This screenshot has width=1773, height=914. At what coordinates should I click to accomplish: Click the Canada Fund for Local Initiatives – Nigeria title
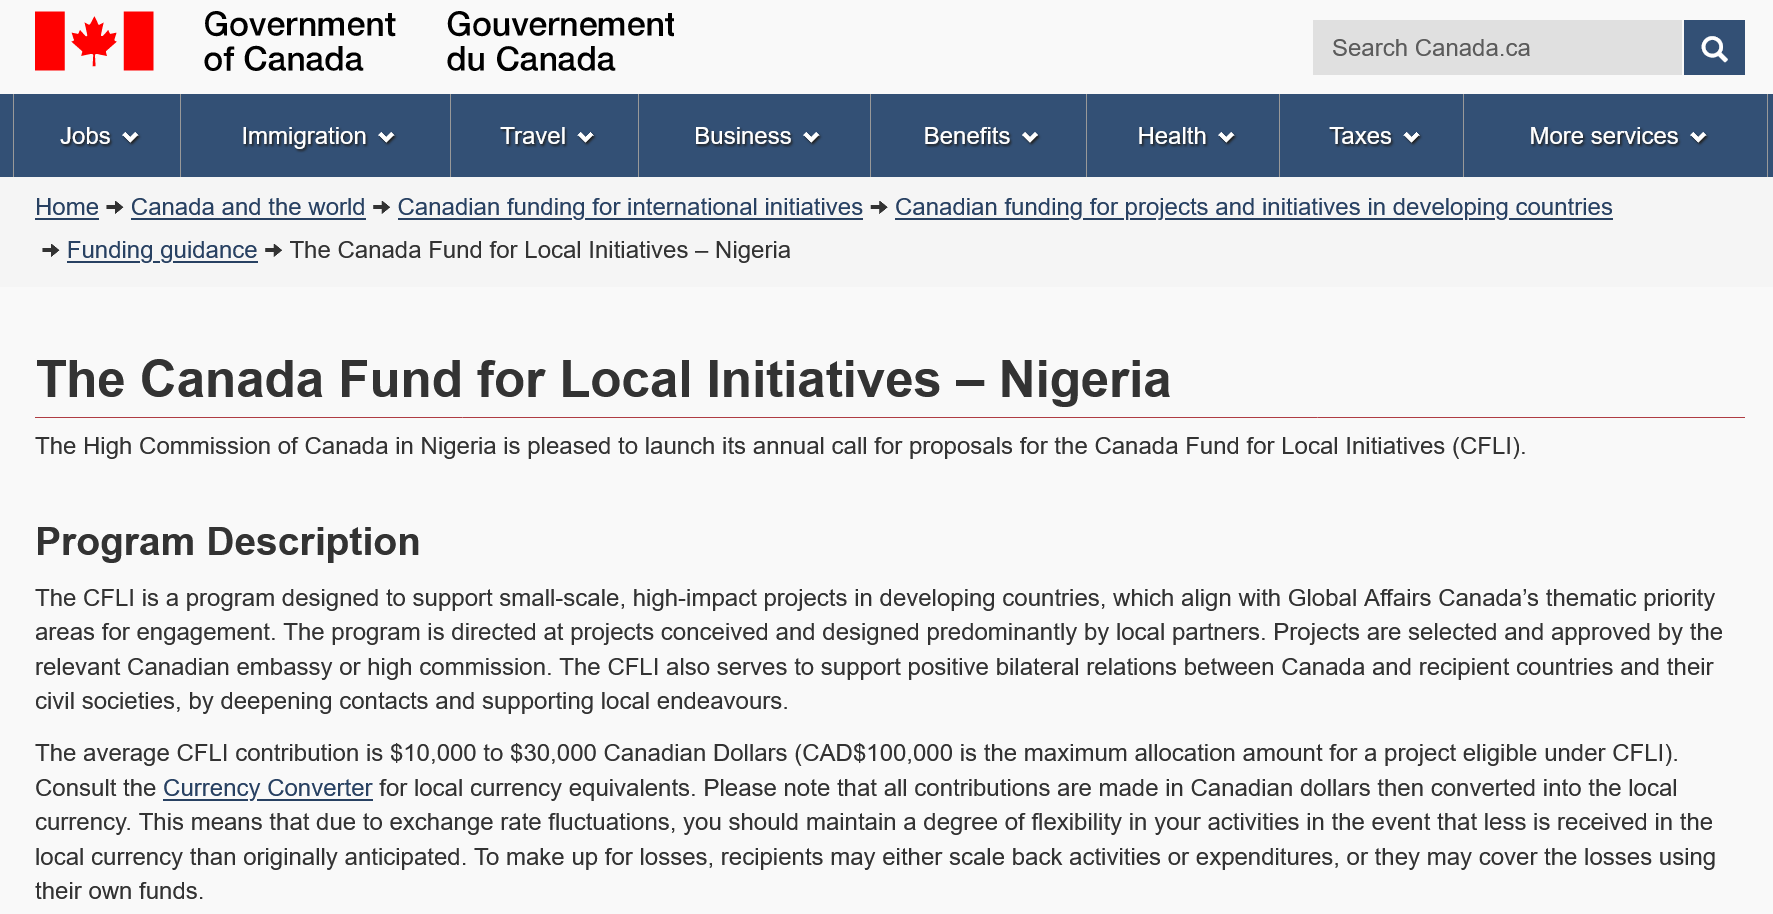click(603, 380)
